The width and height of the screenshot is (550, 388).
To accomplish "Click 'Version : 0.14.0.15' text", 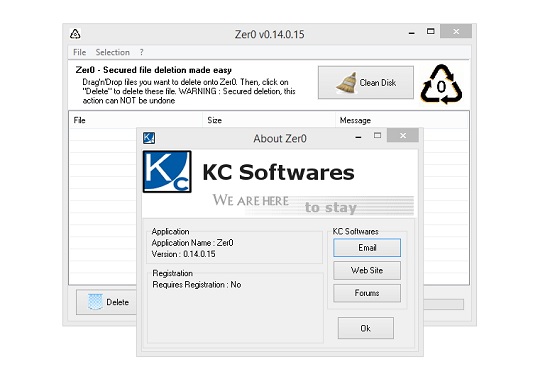I will pyautogui.click(x=183, y=254).
